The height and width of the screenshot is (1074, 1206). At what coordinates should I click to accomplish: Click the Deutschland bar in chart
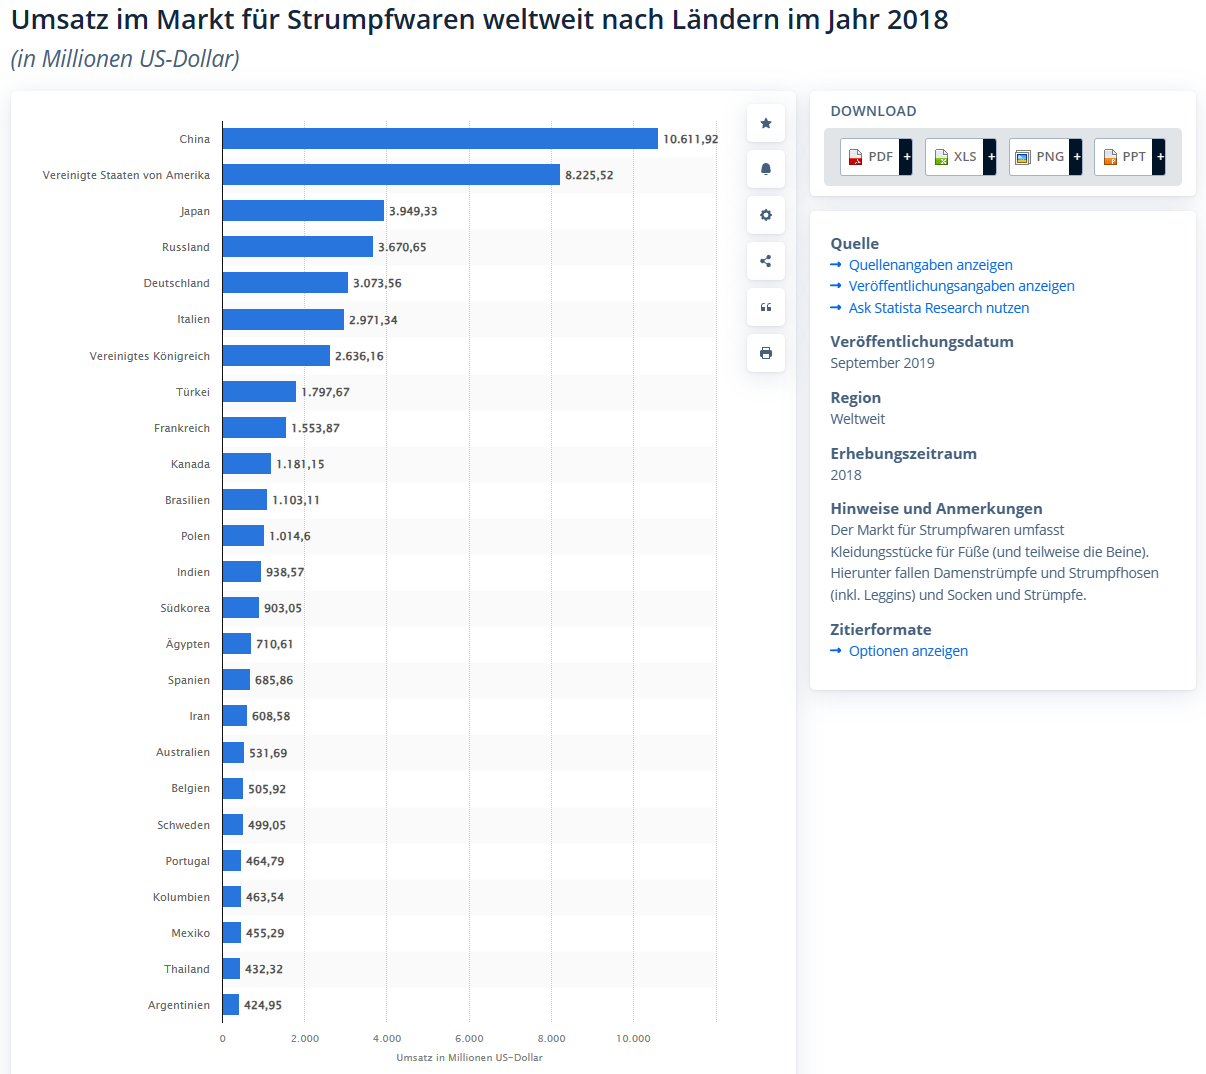[x=285, y=283]
